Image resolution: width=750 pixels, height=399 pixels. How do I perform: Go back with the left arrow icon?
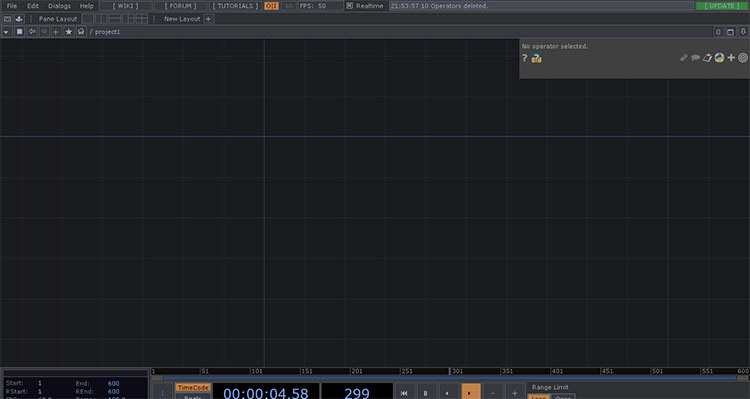point(32,32)
